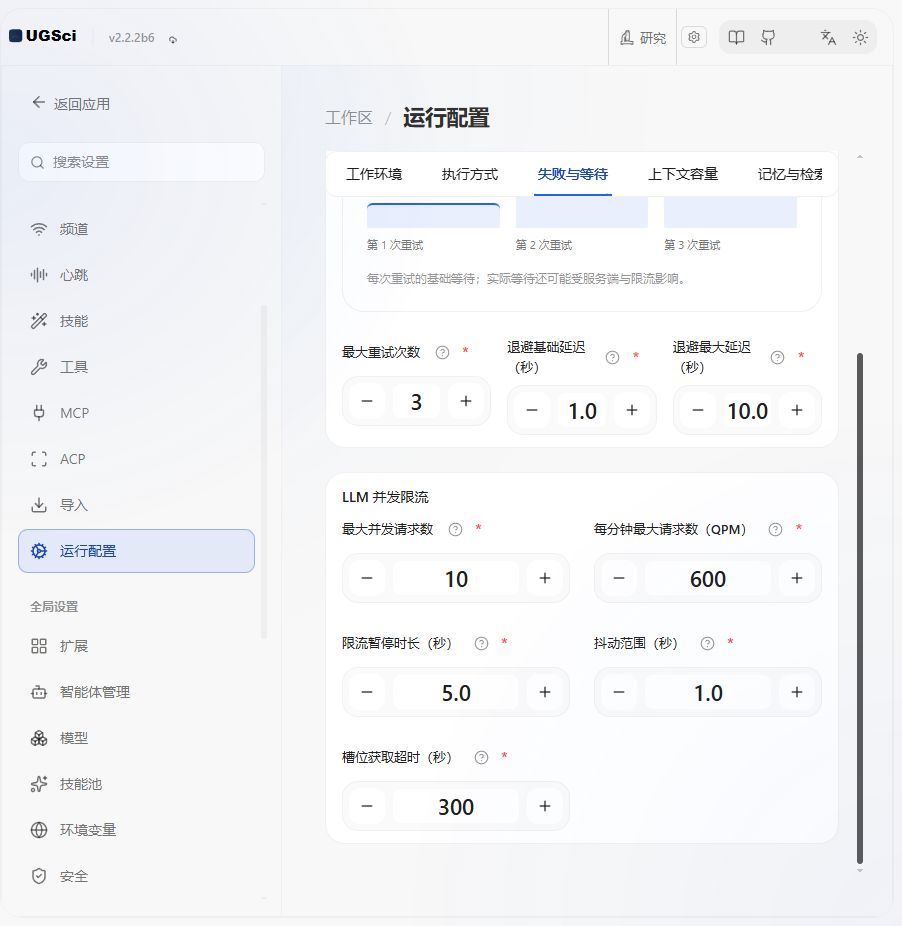
Task: Edit the 退避最大延迟 value 10.0
Action: tap(747, 411)
